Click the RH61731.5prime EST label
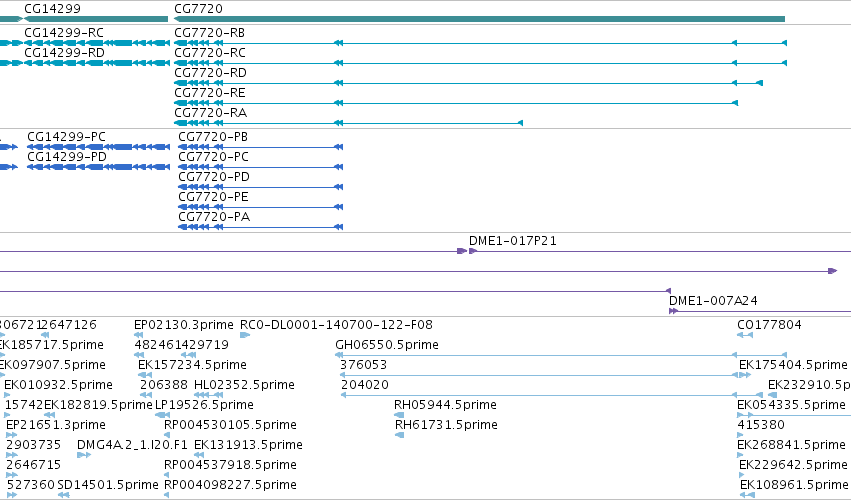The image size is (851, 500). (446, 426)
